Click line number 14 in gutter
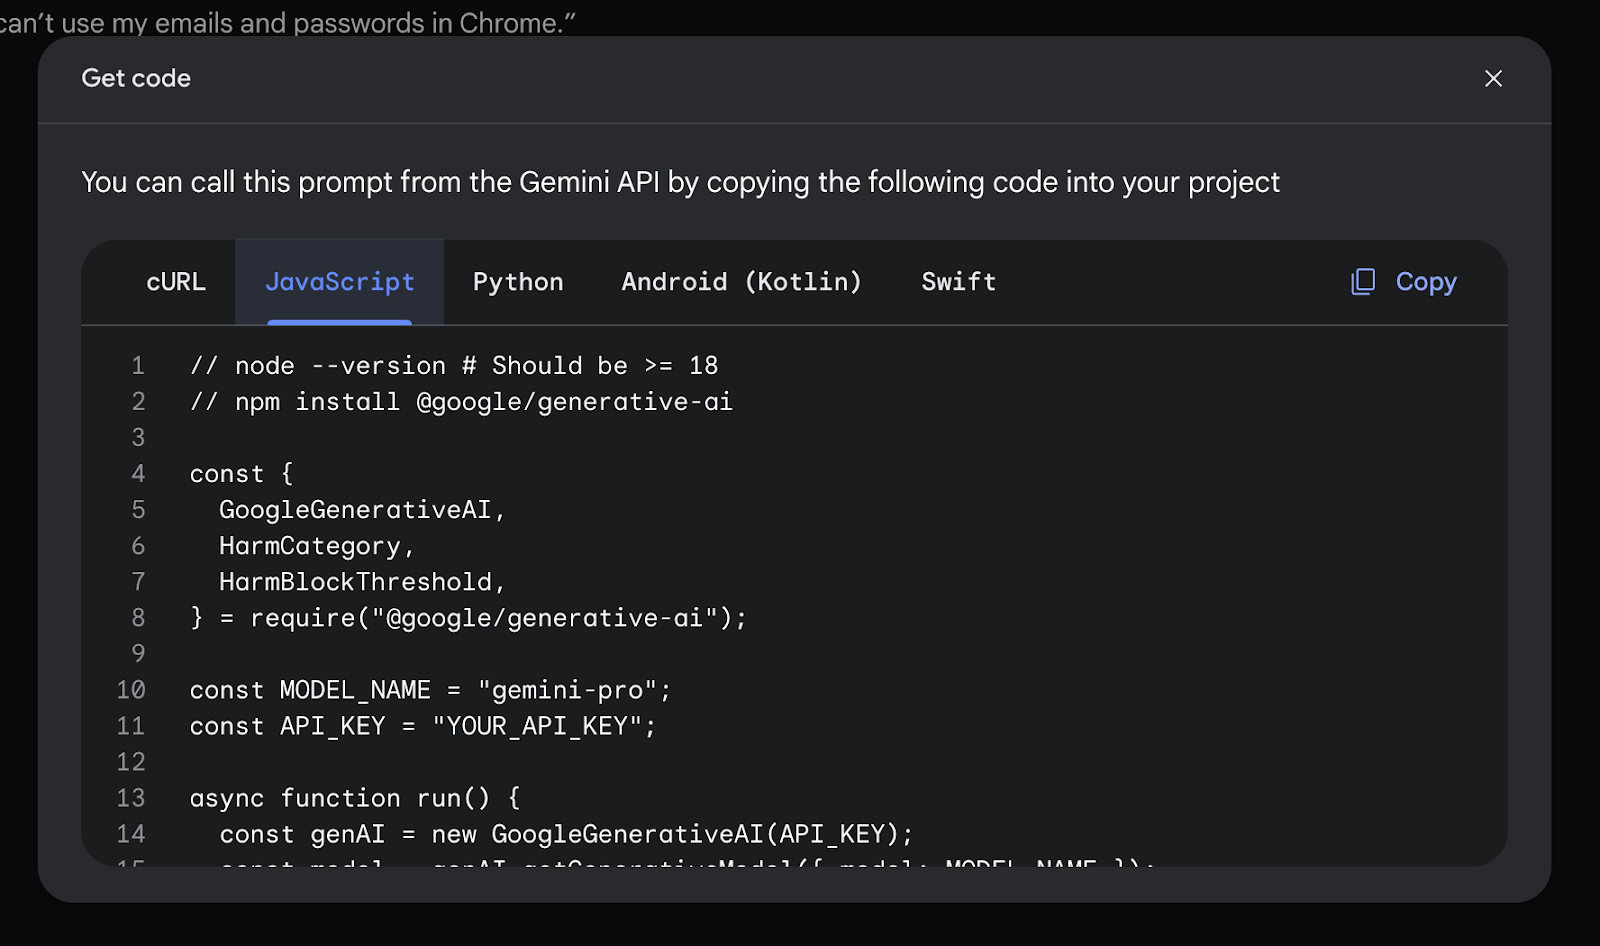The width and height of the screenshot is (1600, 946). pos(131,834)
